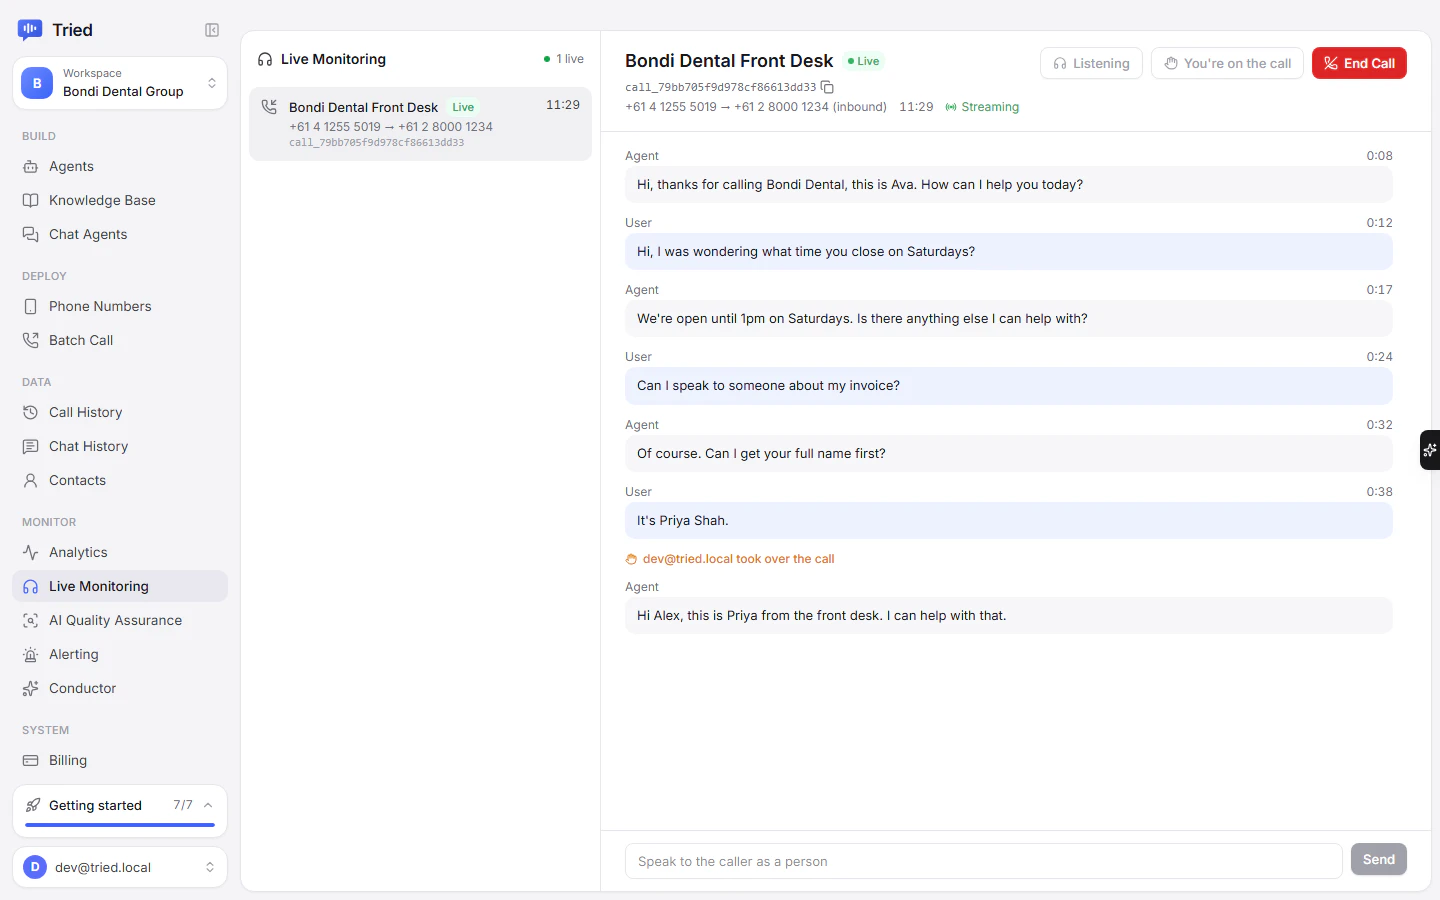Click the message asking about my invoice
This screenshot has height=900, width=1440.
(1008, 386)
